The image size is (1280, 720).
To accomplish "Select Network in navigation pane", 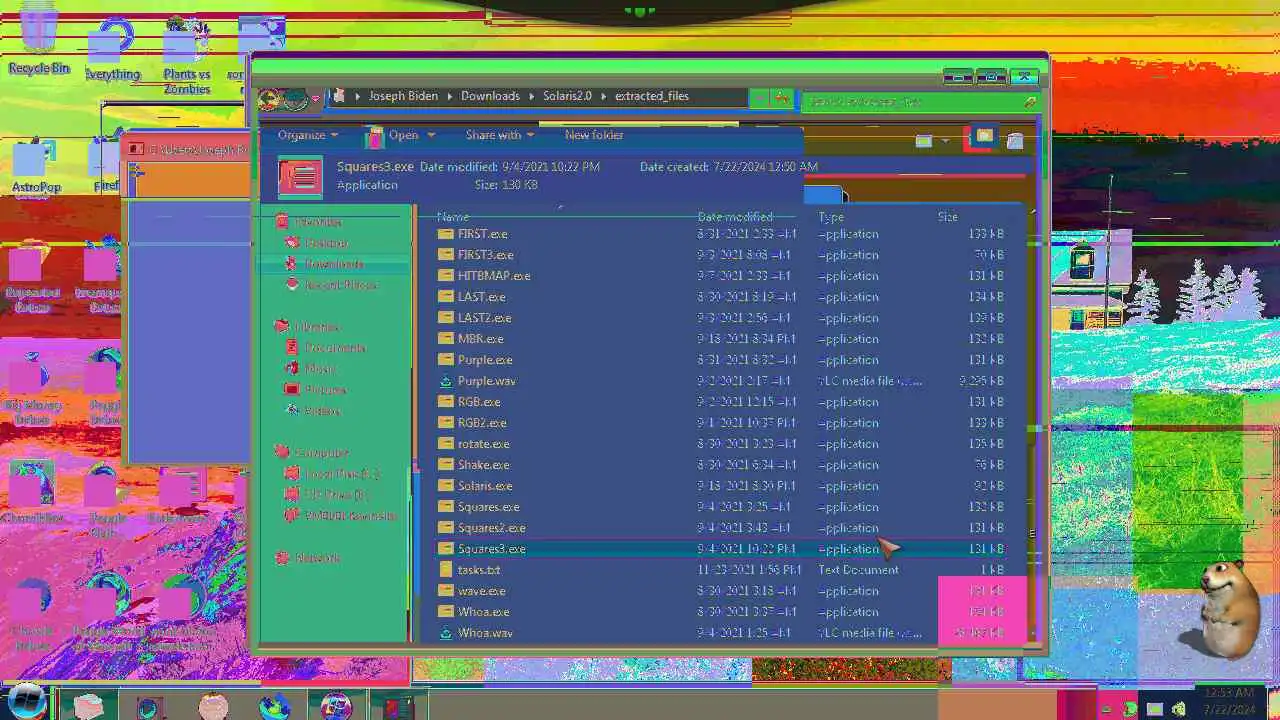I will [308, 558].
